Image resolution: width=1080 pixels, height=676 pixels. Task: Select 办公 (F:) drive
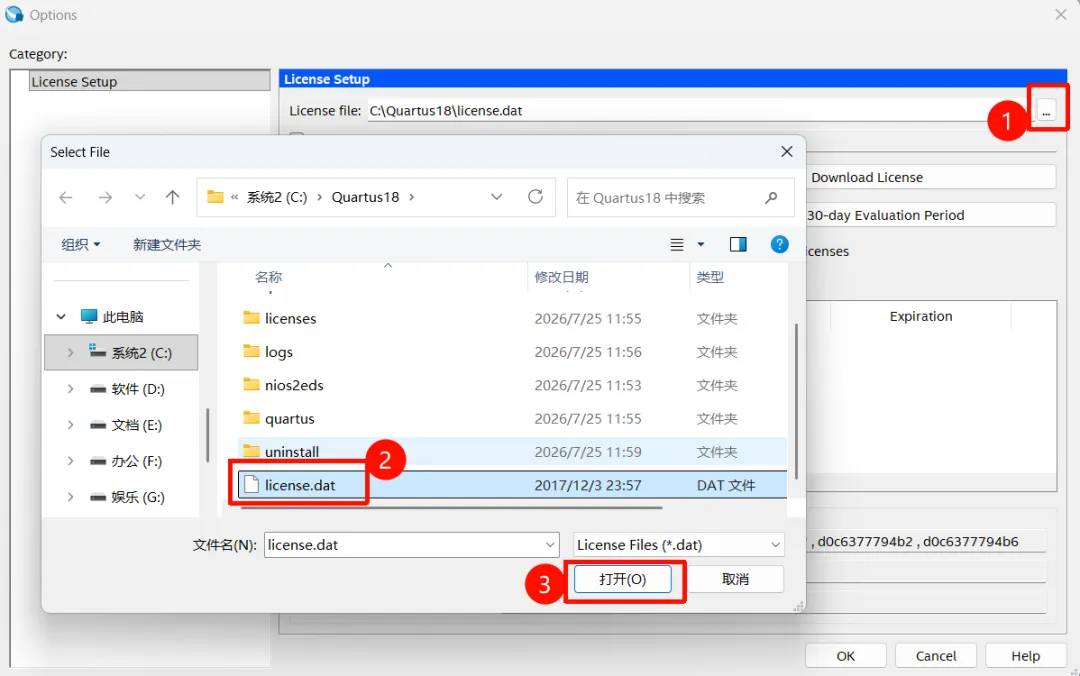tap(126, 461)
